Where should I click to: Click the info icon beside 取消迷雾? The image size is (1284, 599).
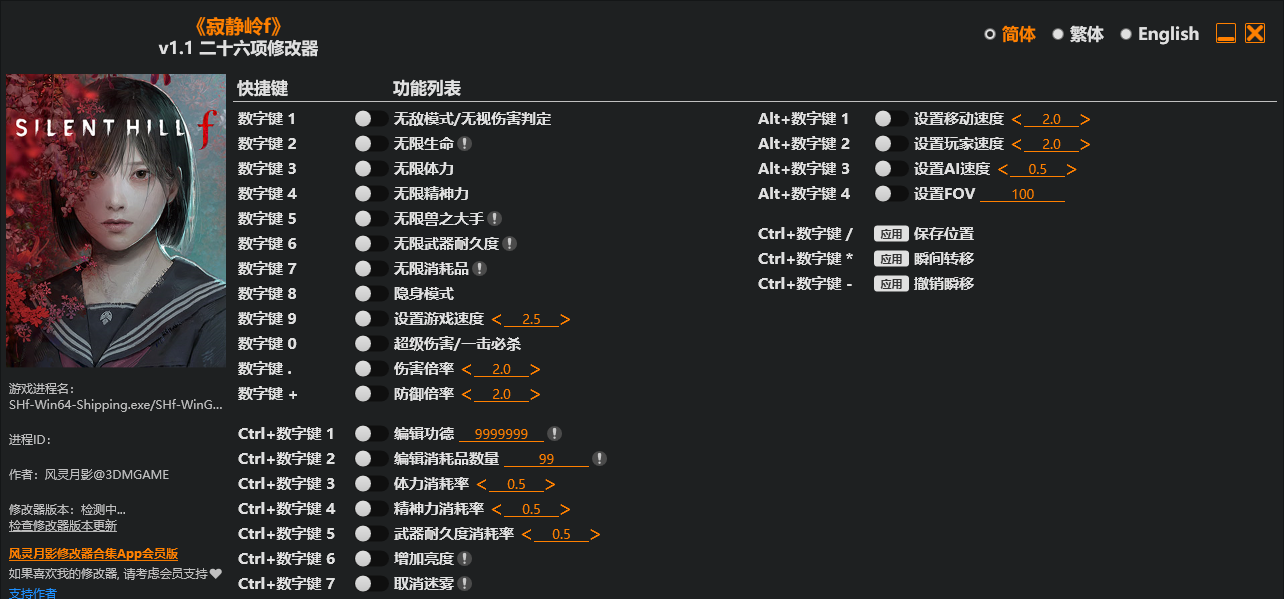pos(465,584)
